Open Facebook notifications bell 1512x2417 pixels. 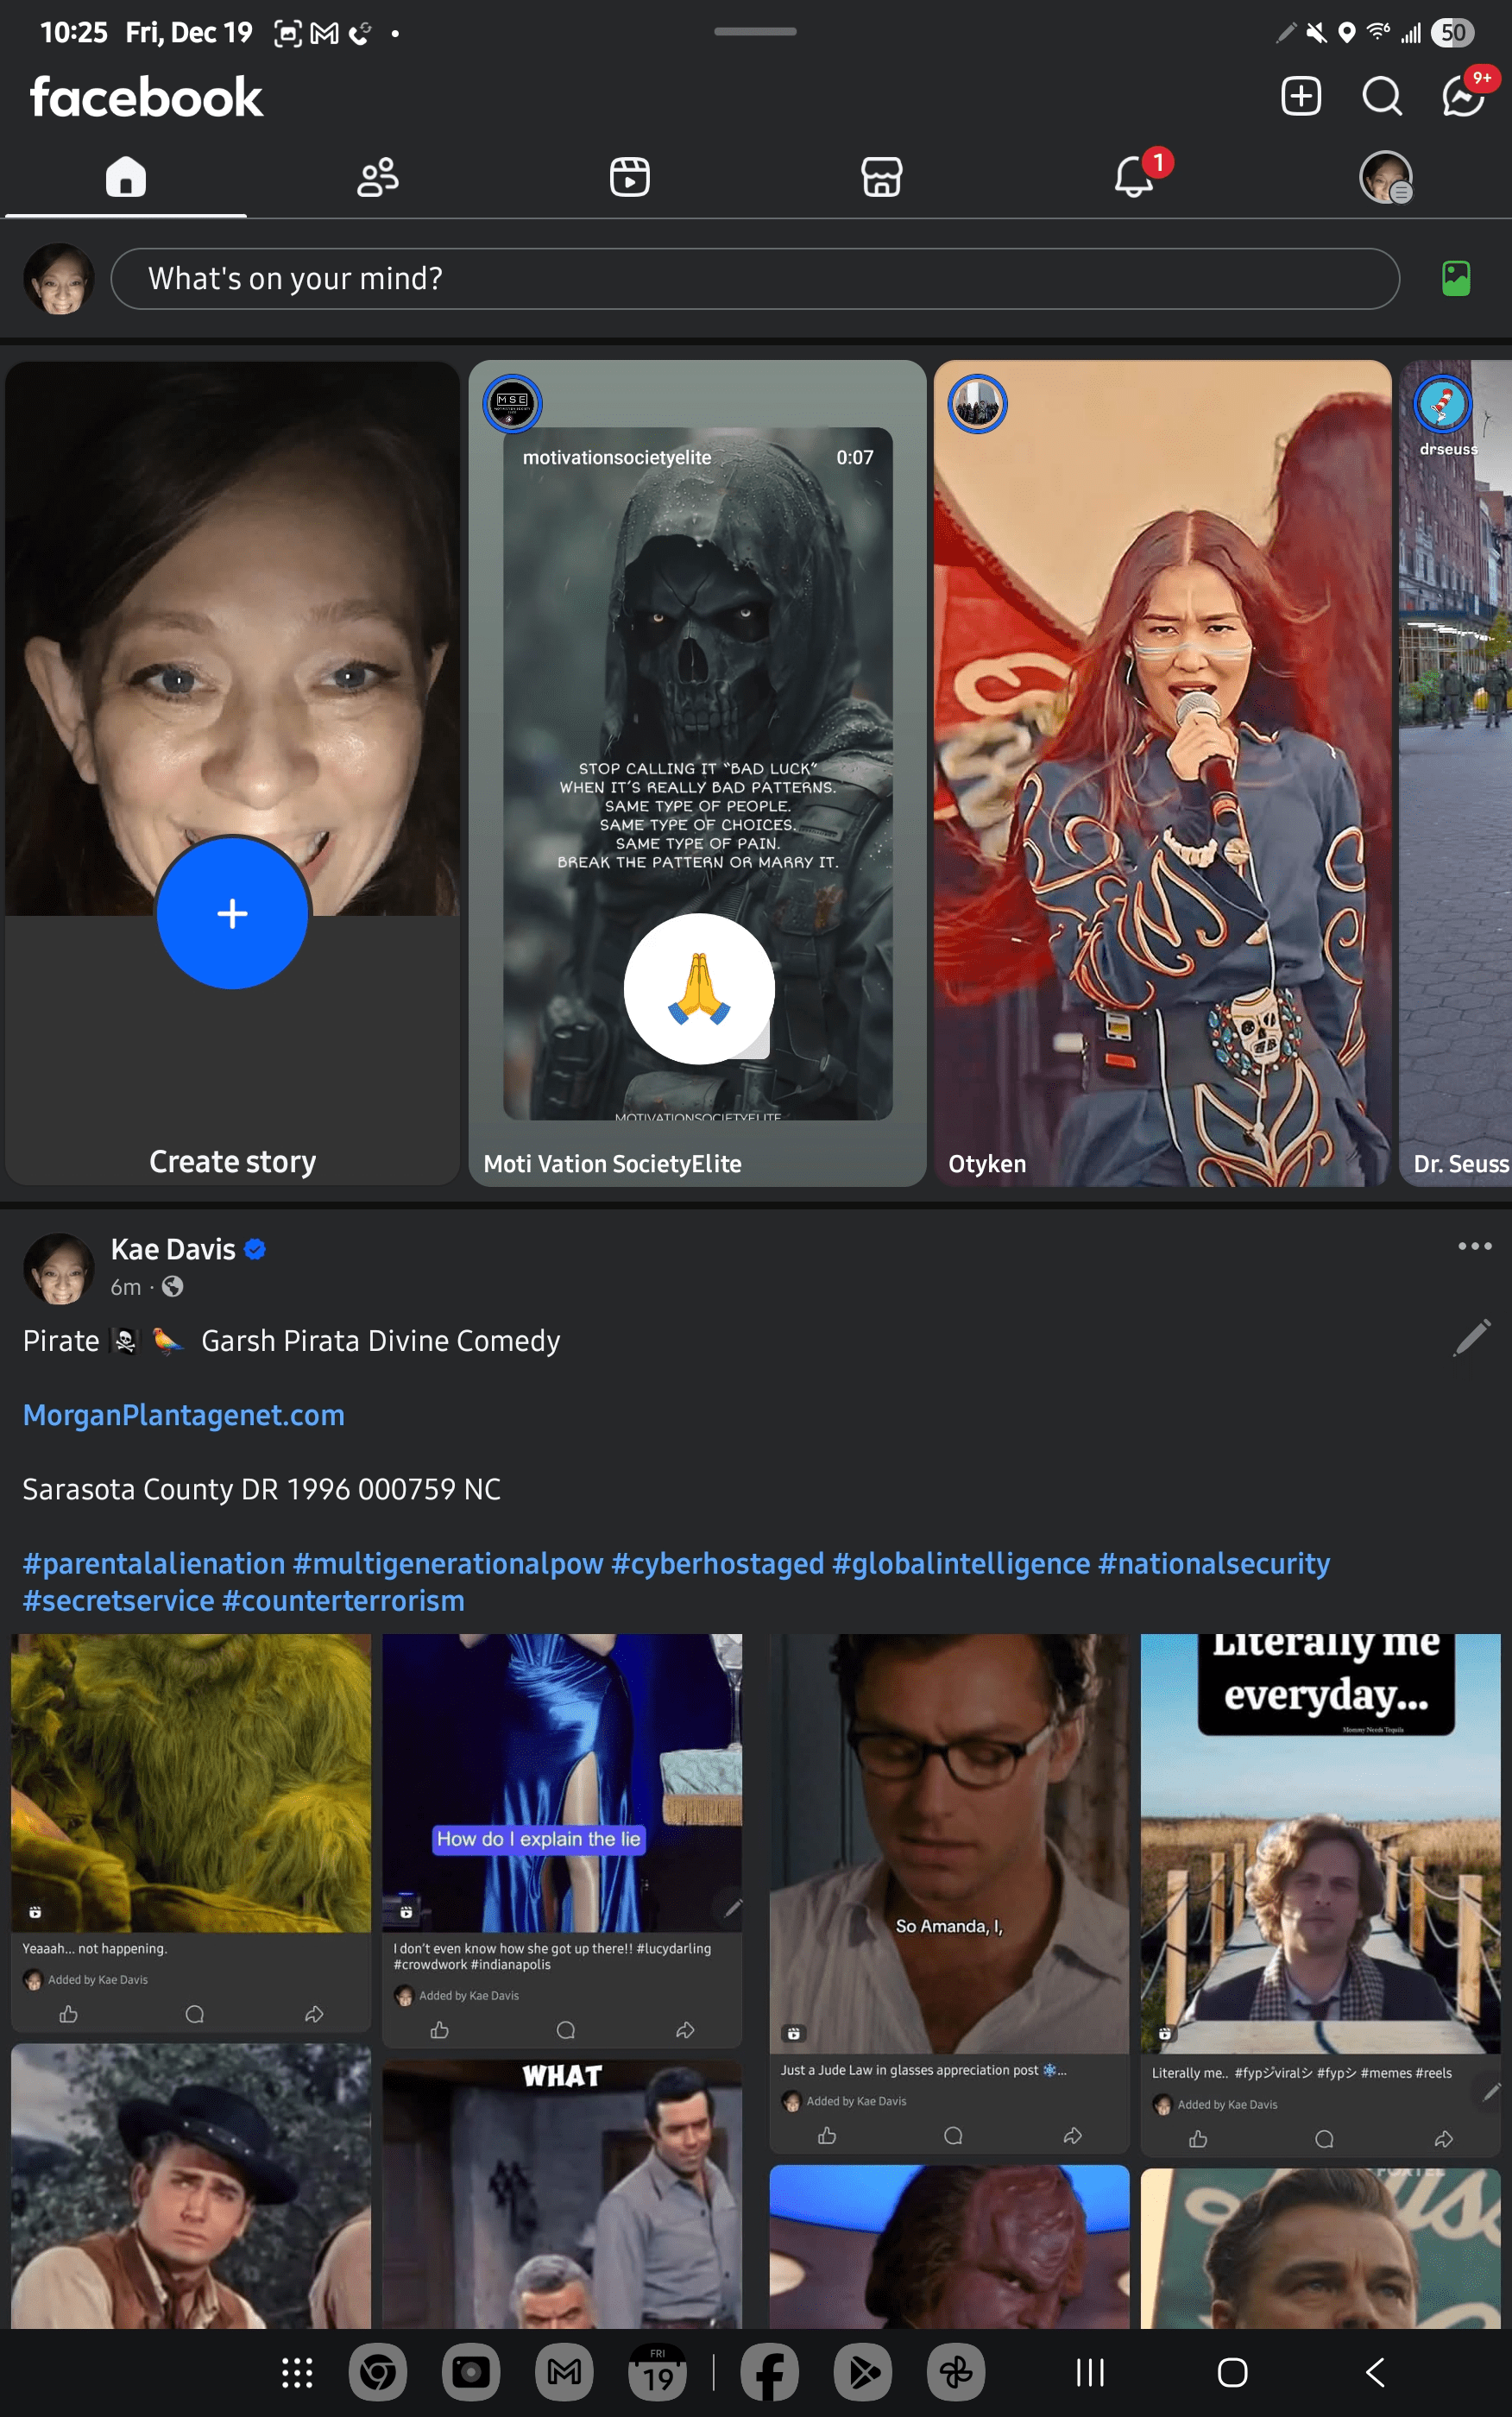pos(1133,176)
